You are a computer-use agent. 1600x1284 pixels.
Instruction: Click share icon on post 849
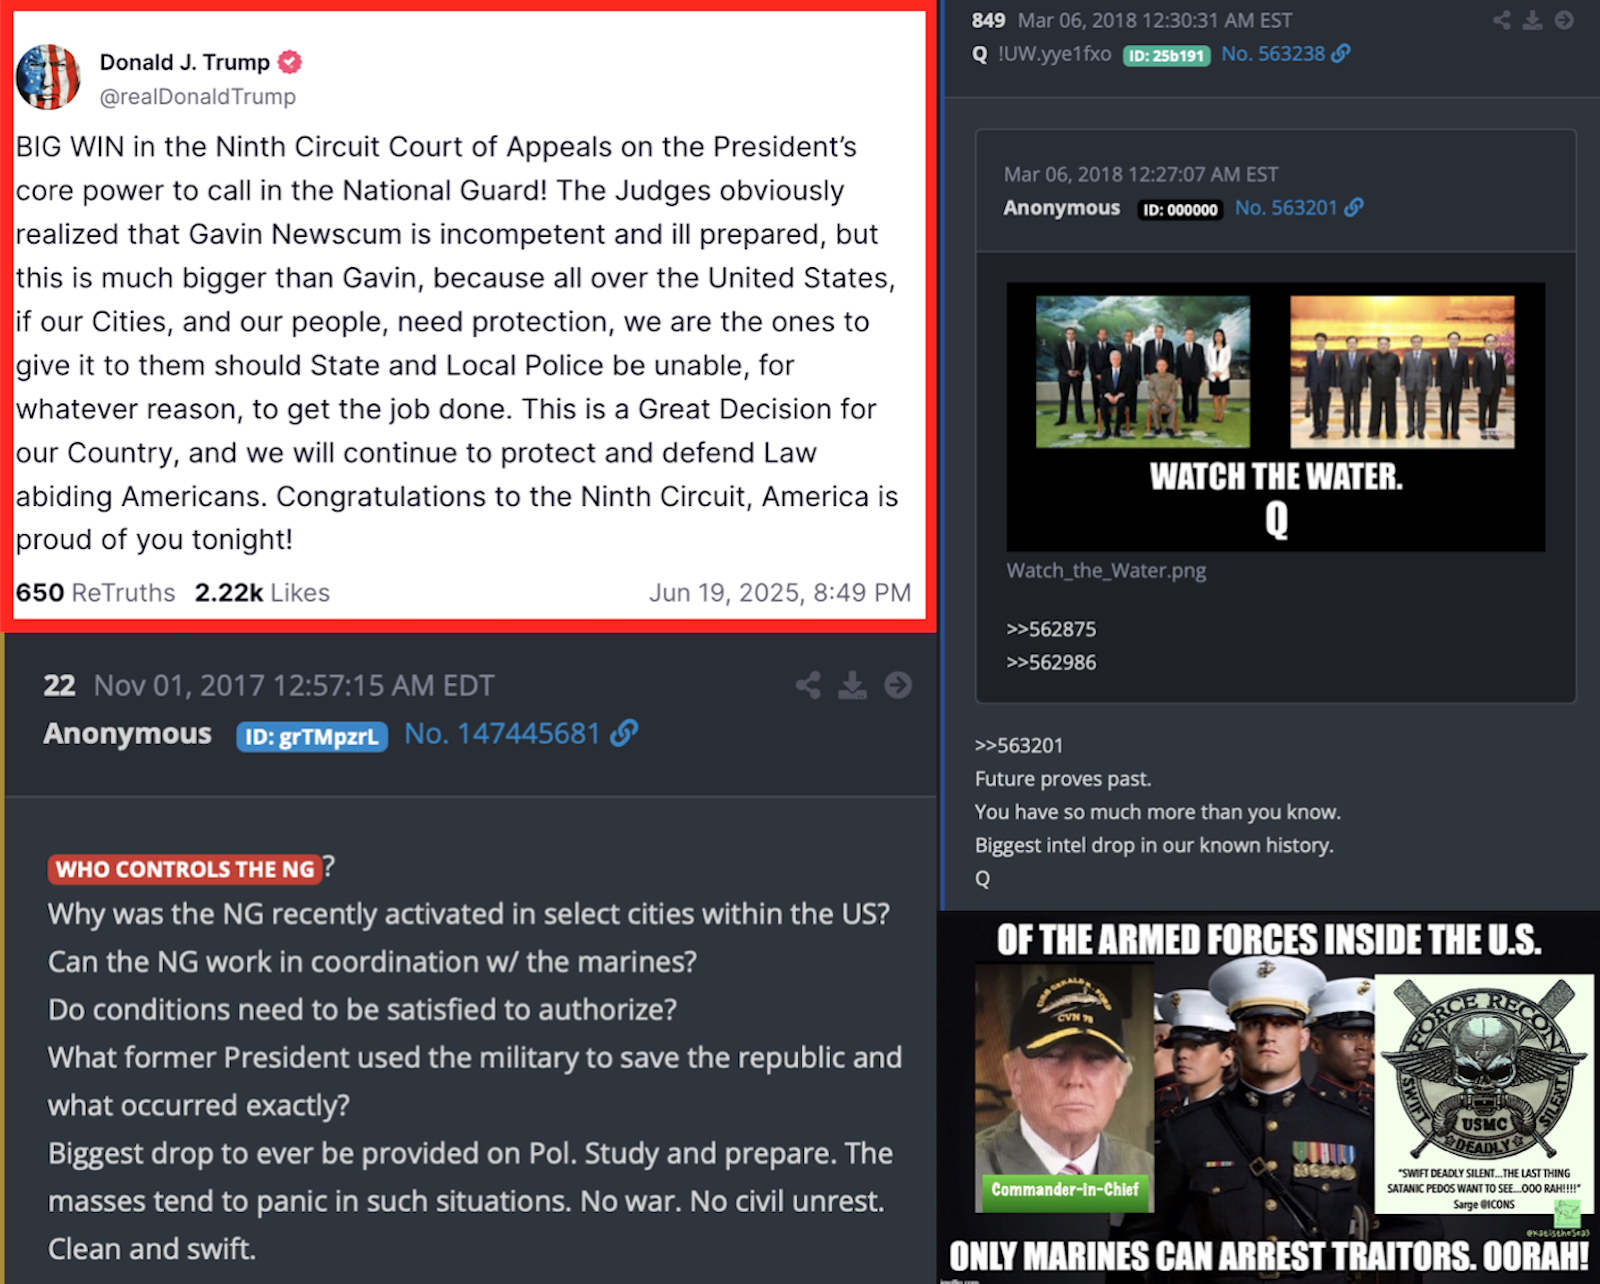pyautogui.click(x=1502, y=20)
